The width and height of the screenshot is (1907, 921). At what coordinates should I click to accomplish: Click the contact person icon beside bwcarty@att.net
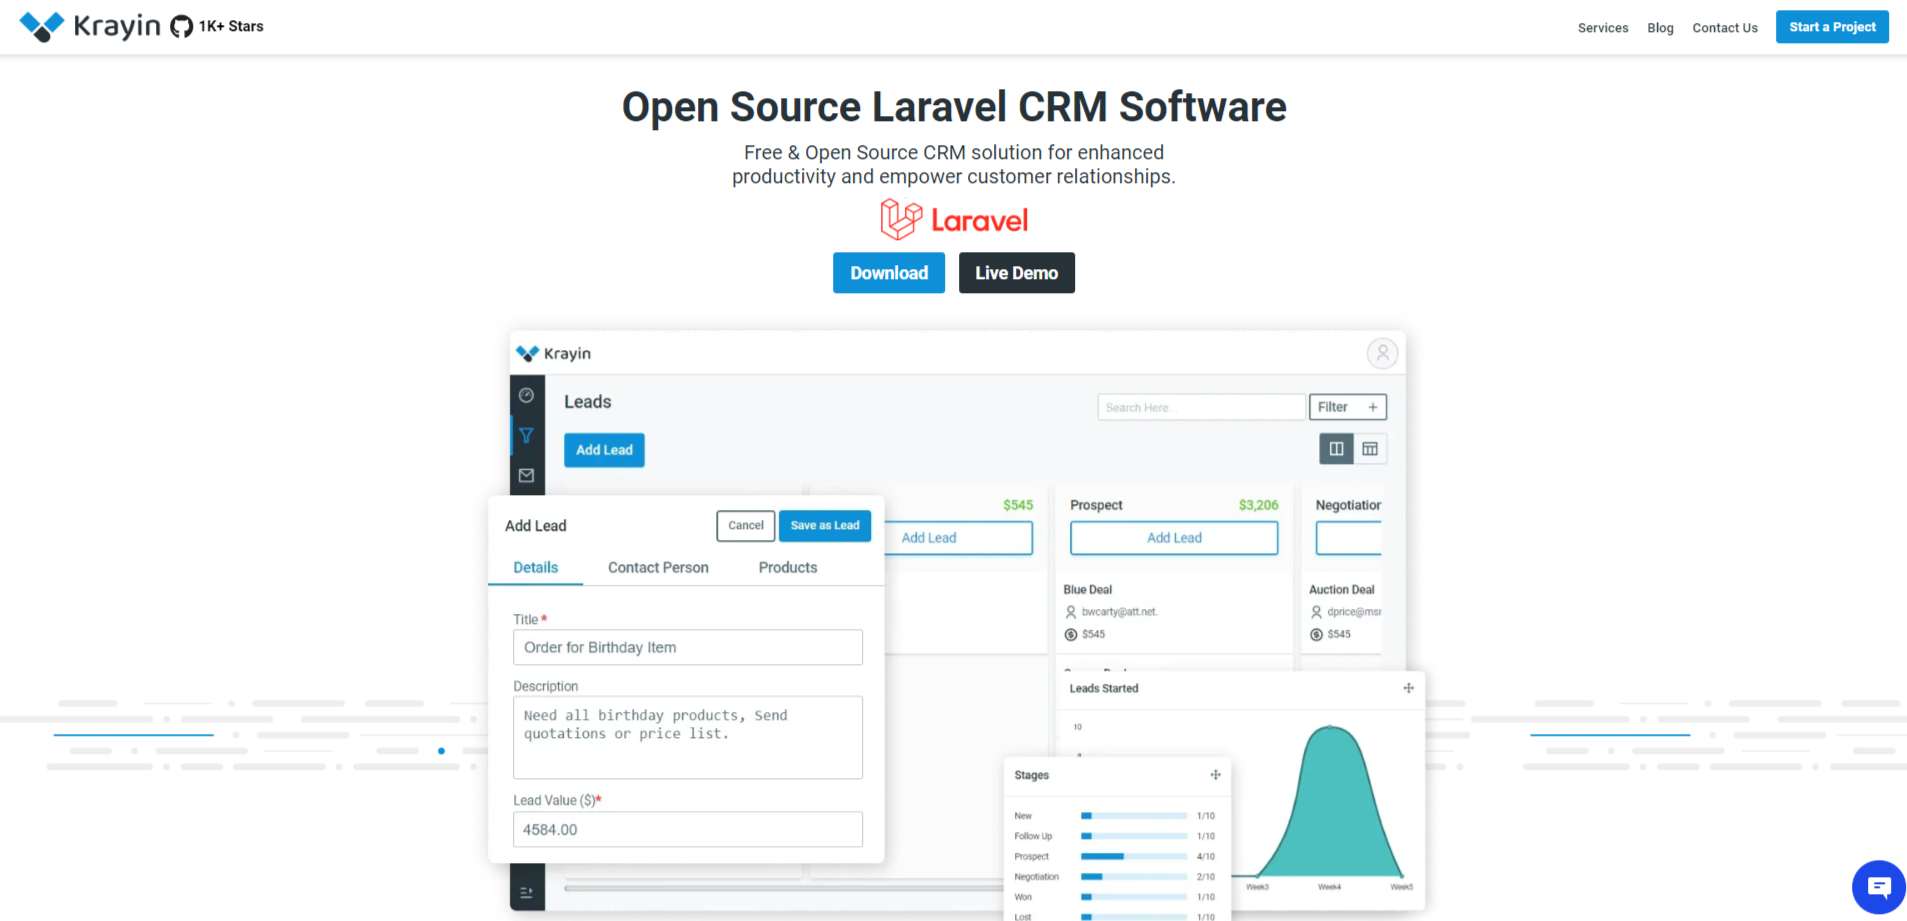pos(1073,611)
